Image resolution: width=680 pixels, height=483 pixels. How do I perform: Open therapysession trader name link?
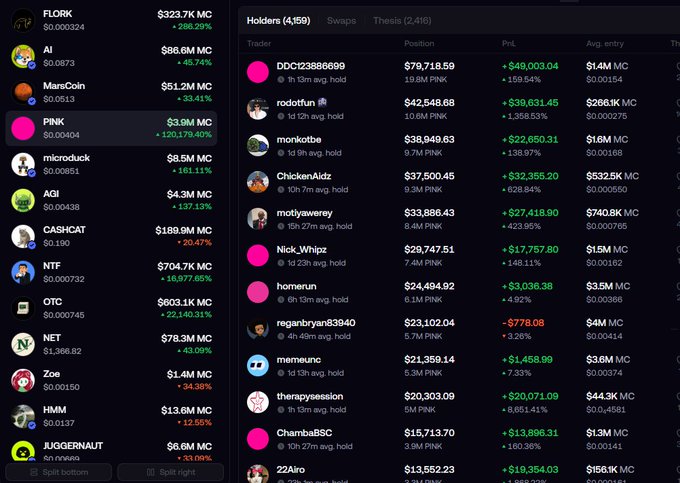point(310,396)
